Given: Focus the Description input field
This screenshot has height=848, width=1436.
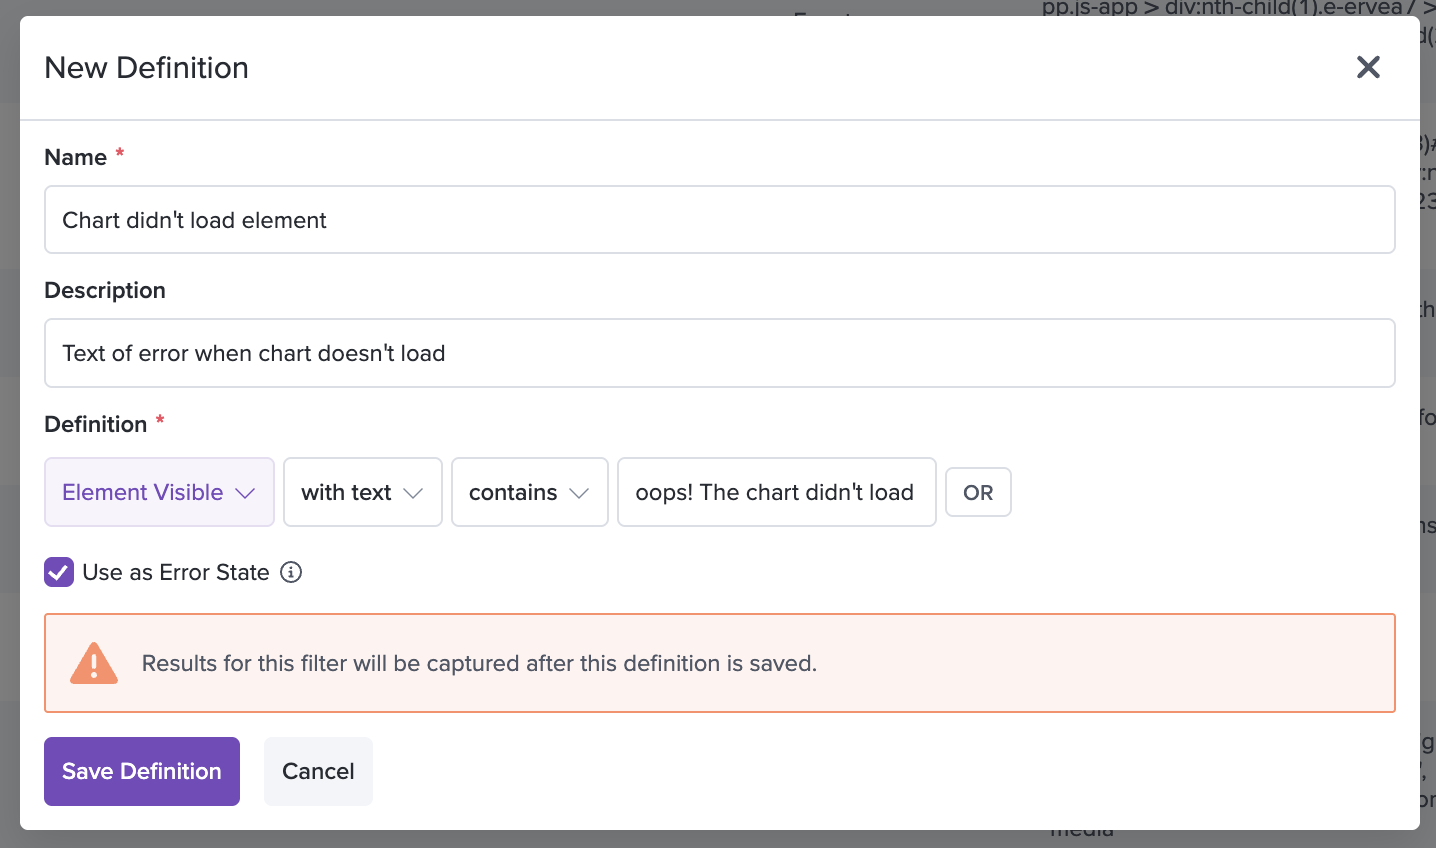Looking at the screenshot, I should (x=720, y=353).
